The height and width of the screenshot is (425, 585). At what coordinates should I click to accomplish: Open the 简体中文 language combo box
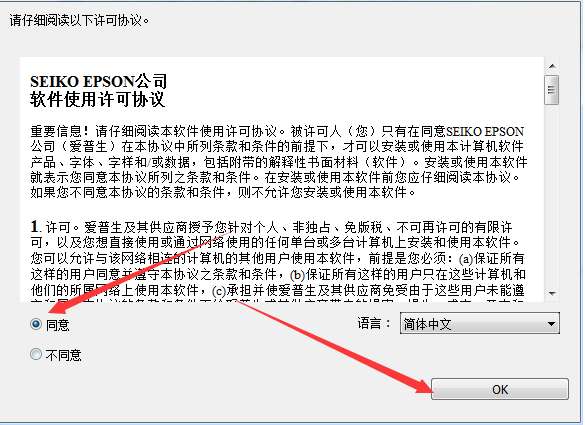[x=479, y=324]
